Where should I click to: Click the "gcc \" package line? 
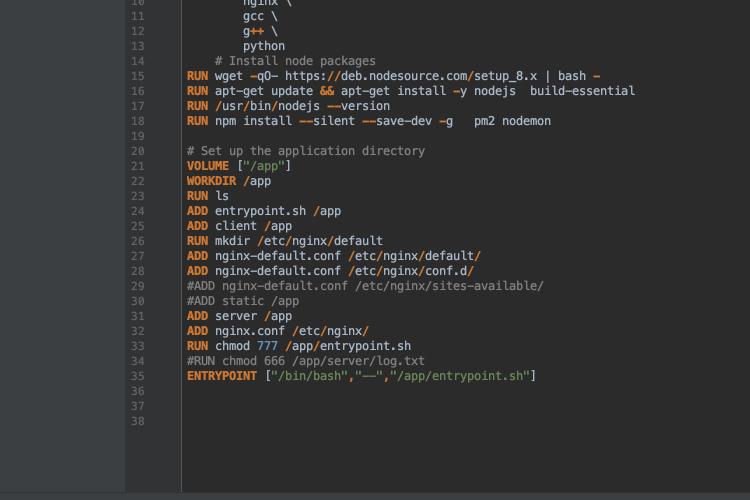(x=260, y=16)
